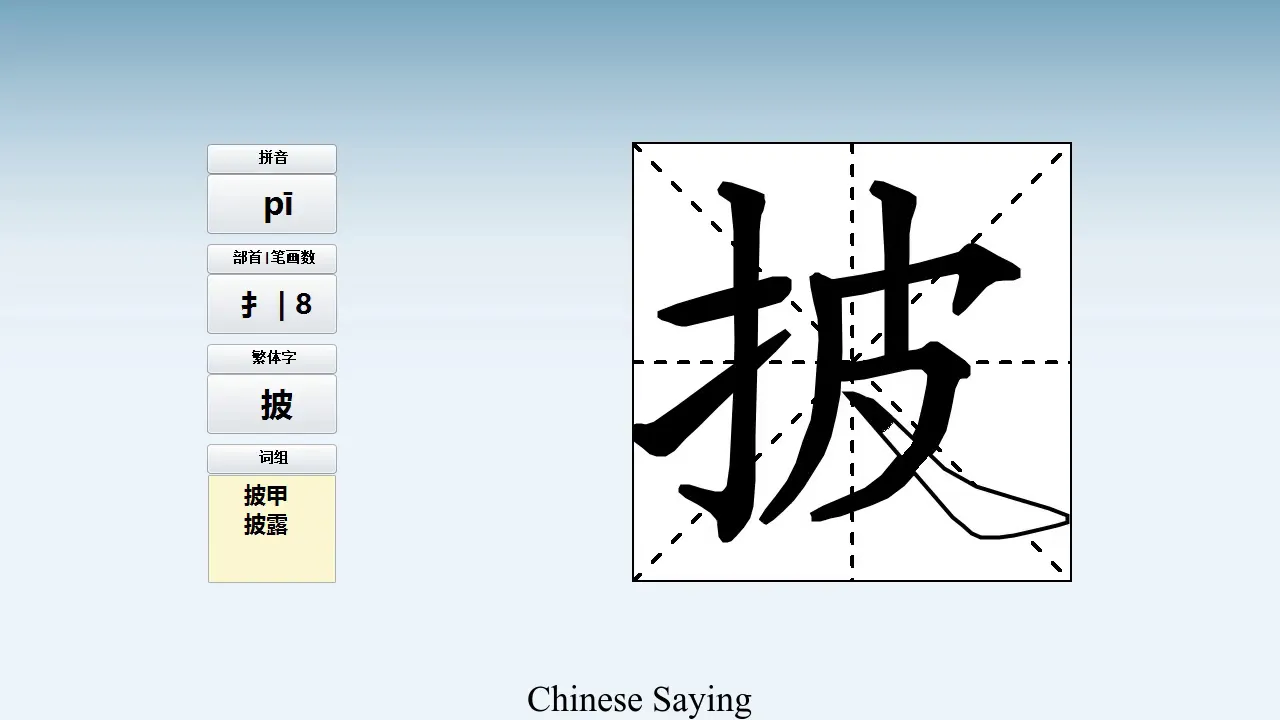Click the 词组 label button
Image resolution: width=1280 pixels, height=720 pixels.
click(272, 458)
